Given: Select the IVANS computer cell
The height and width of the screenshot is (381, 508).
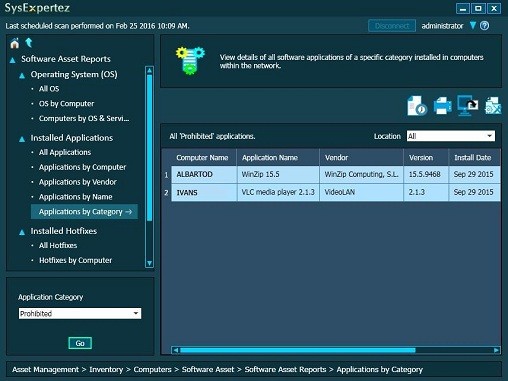Looking at the screenshot, I should click(x=204, y=192).
